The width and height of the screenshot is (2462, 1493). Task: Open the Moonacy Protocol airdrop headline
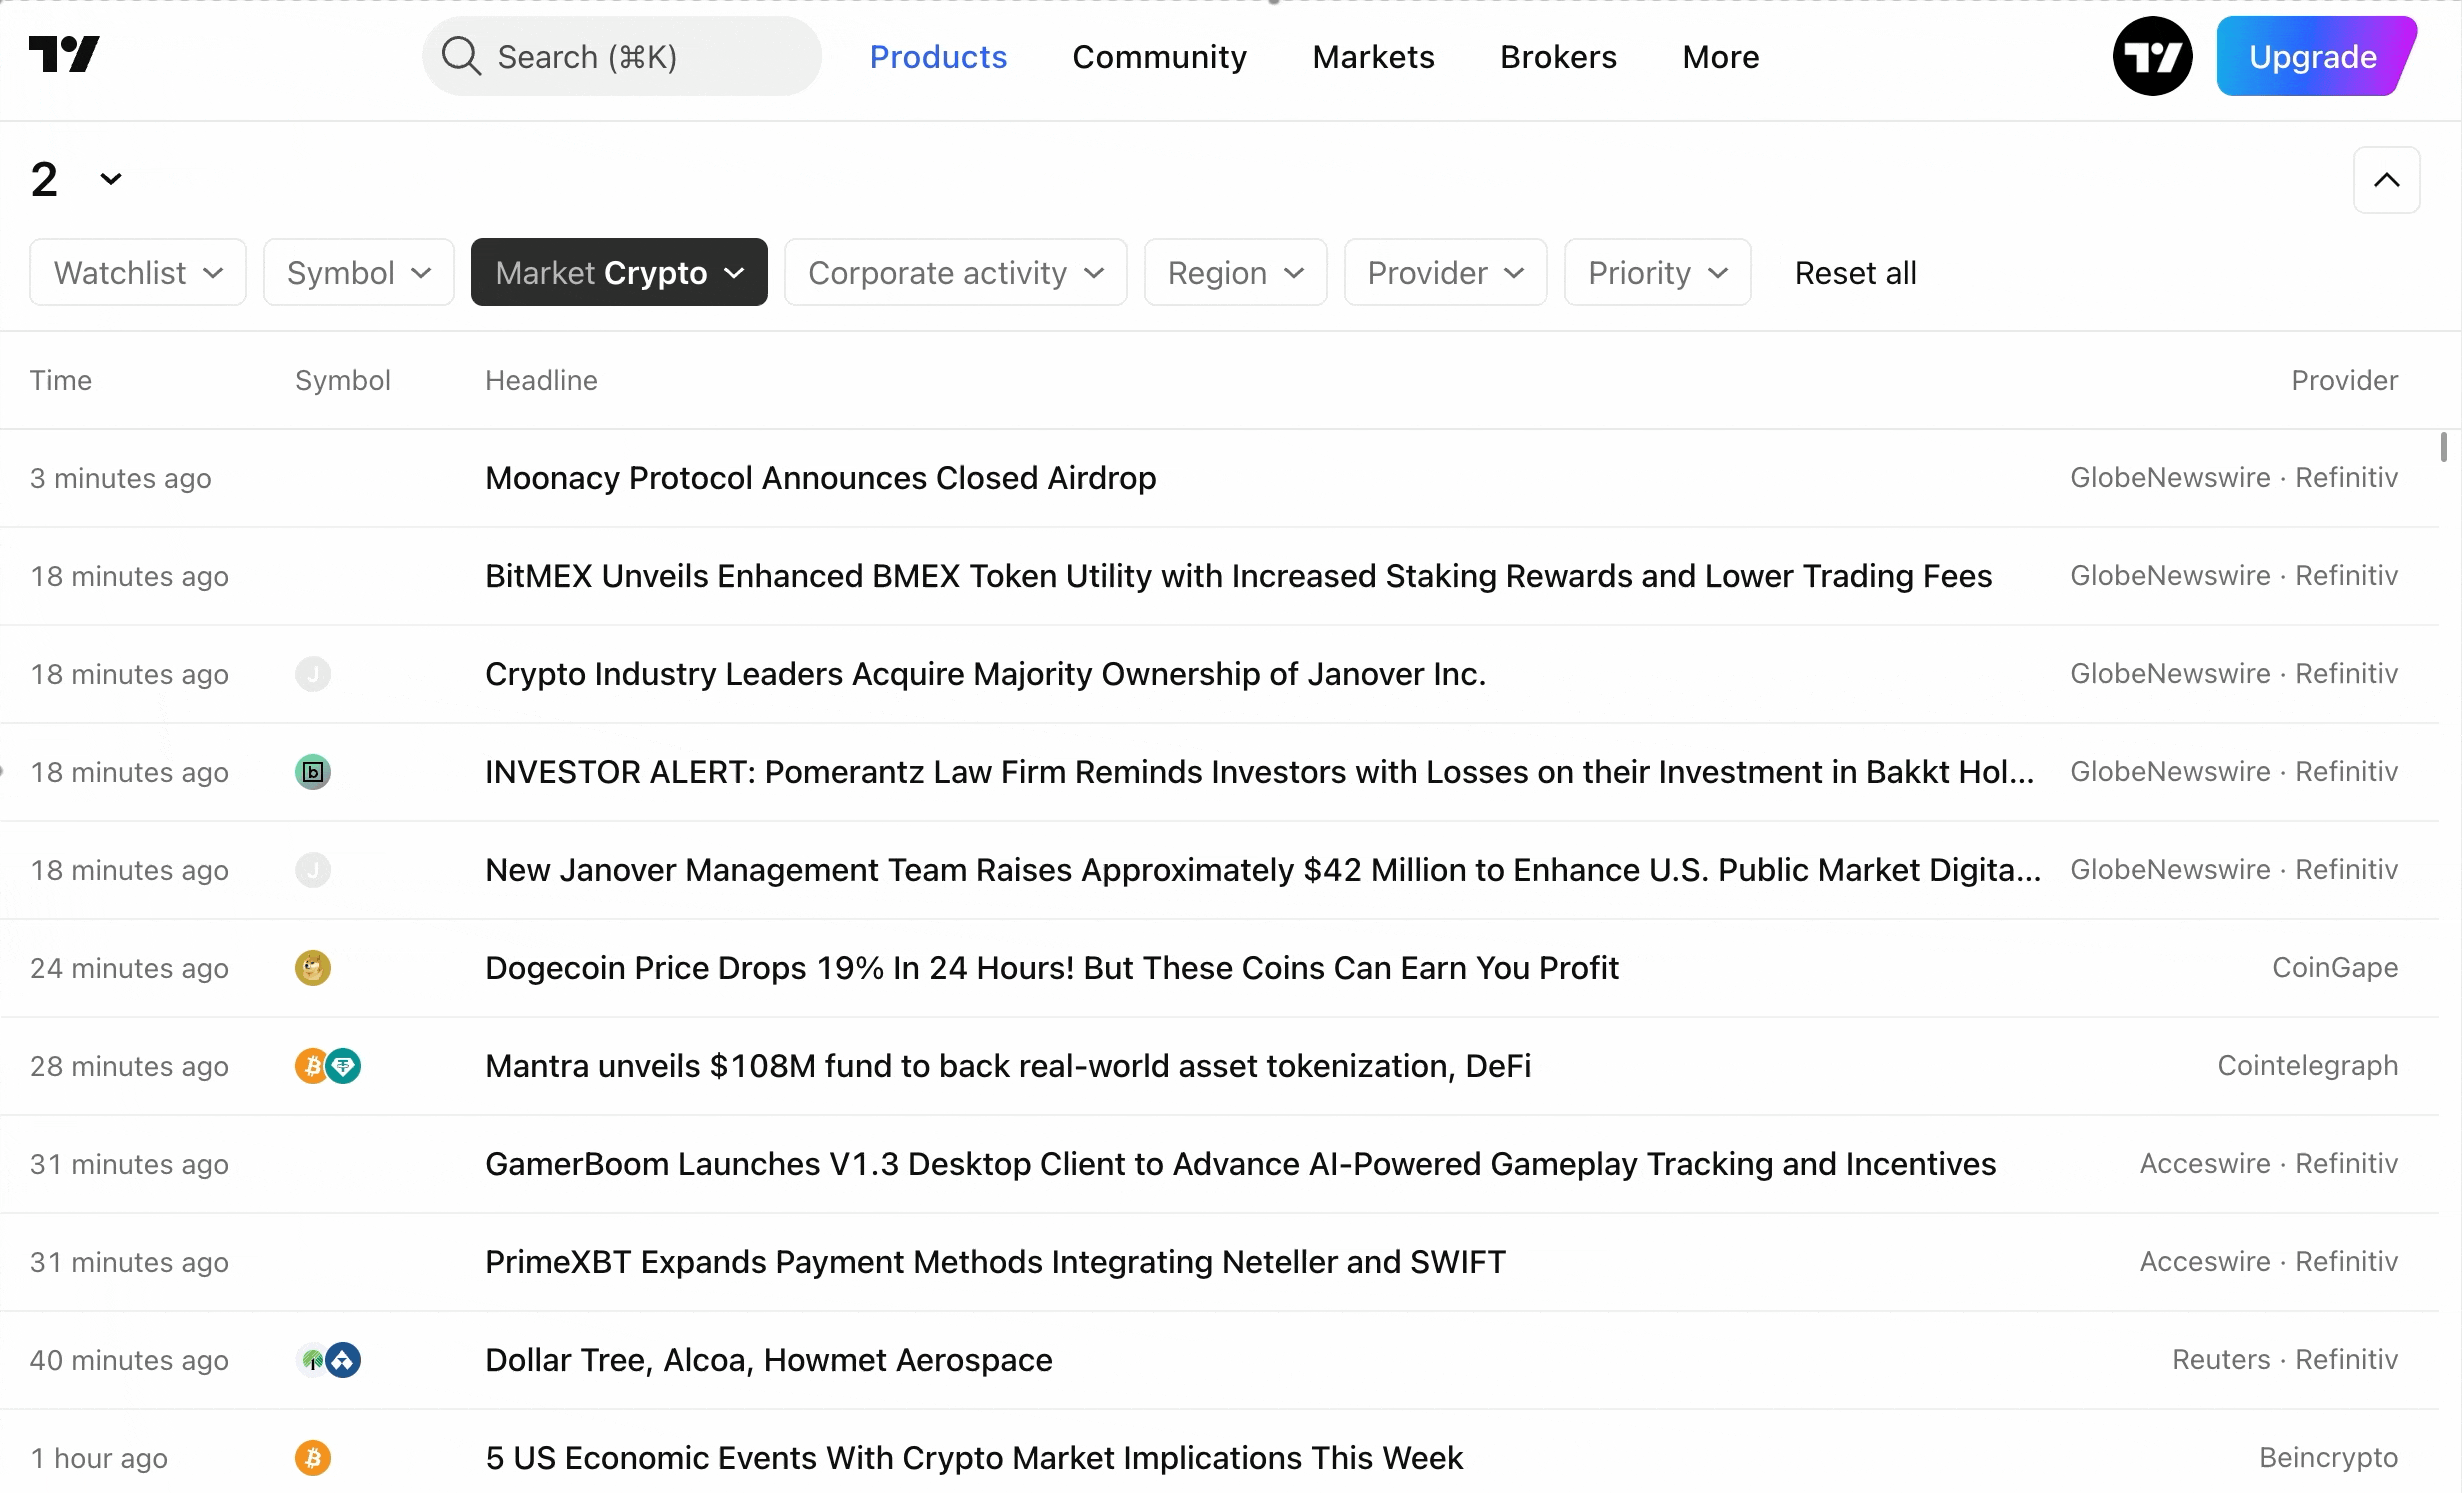820,478
